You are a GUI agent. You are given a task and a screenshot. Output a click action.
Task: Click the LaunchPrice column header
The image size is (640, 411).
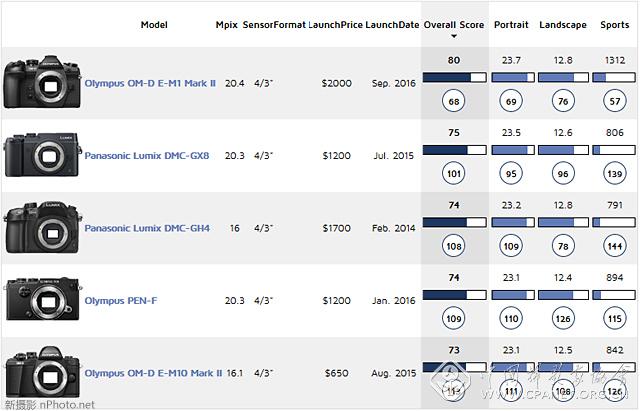(336, 23)
